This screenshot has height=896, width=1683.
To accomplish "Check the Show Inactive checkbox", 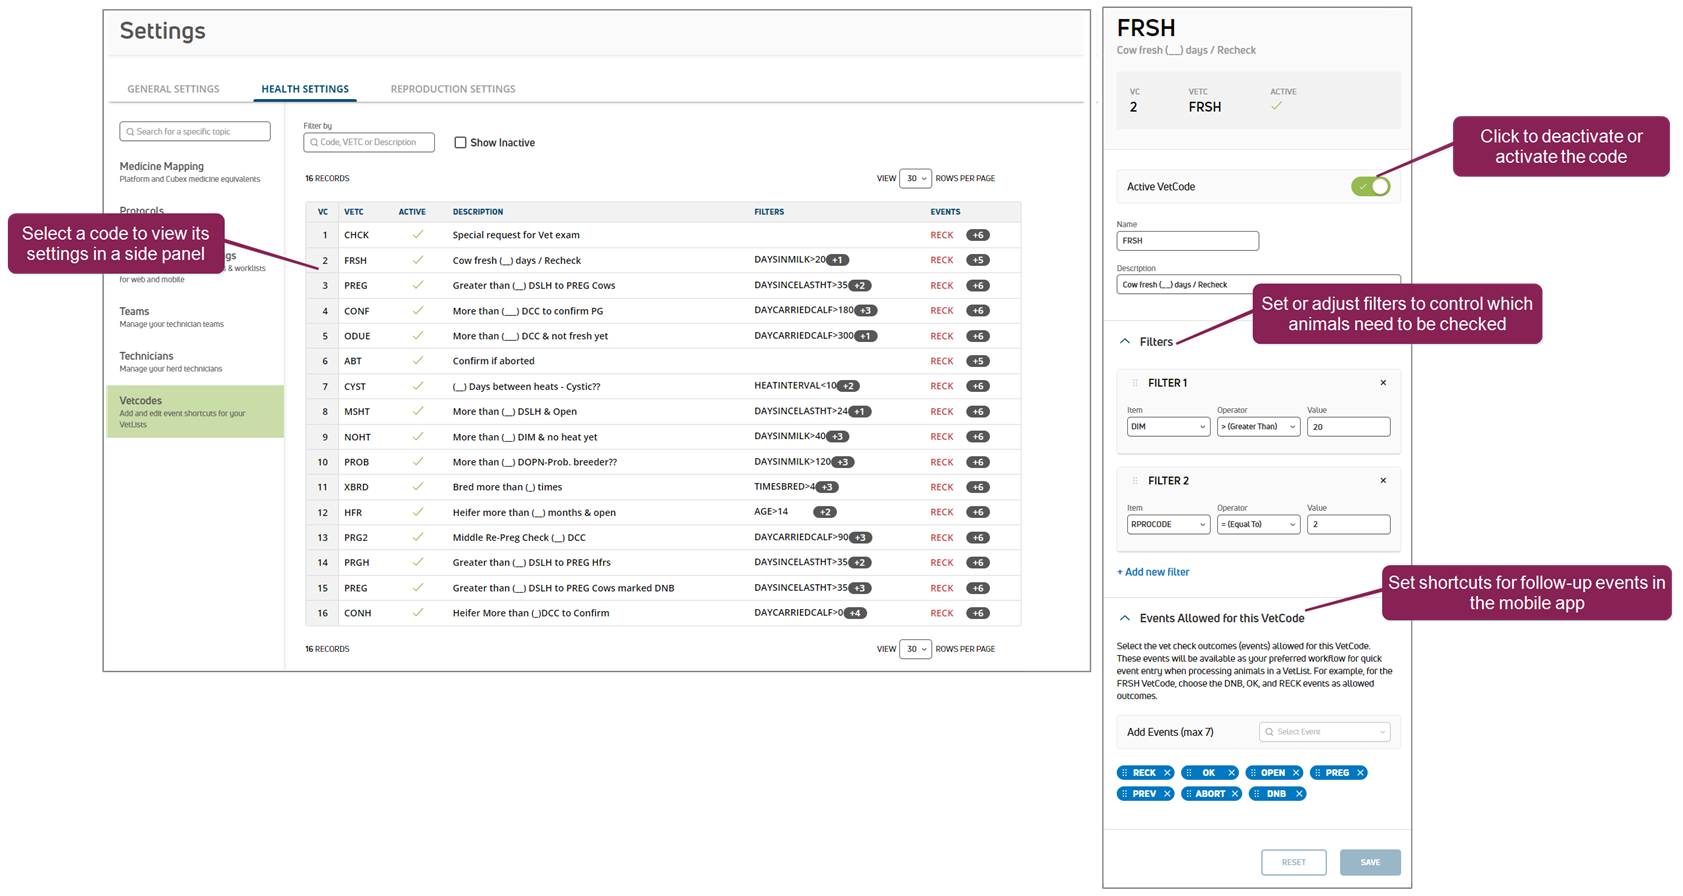I will tap(461, 143).
